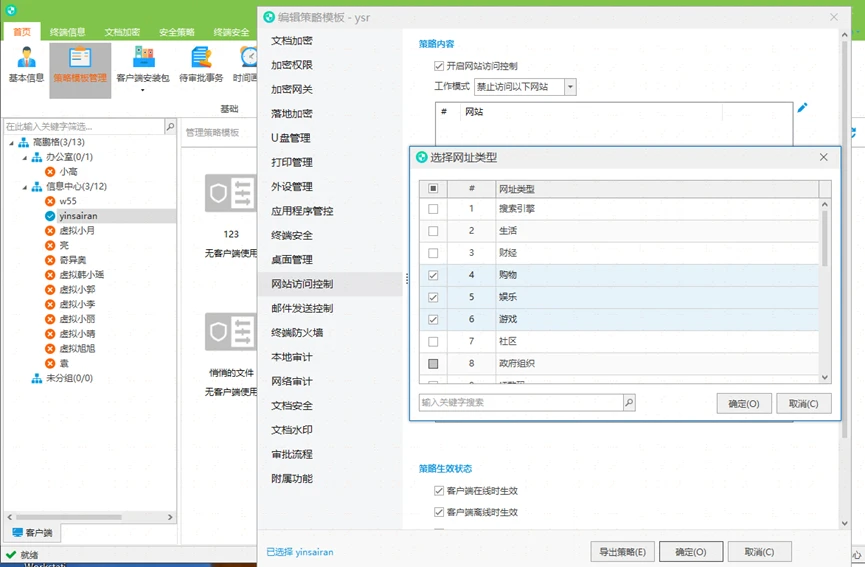
Task: Open 待审批事务 ribbon icon
Action: pyautogui.click(x=201, y=65)
